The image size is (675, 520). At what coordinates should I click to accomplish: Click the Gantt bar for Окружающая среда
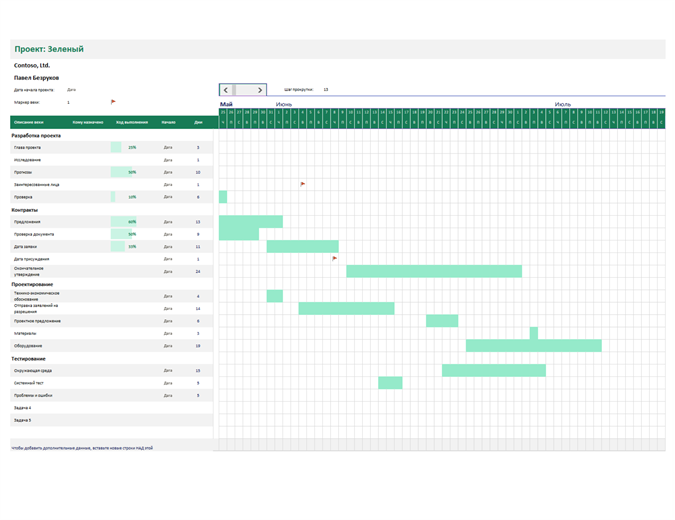click(494, 370)
